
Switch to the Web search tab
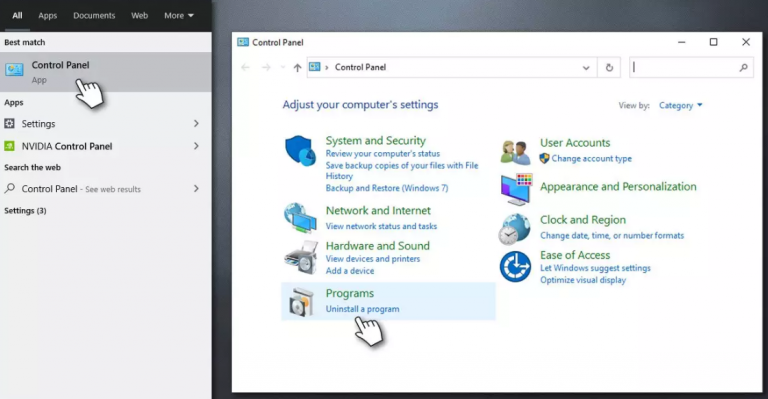tap(139, 16)
